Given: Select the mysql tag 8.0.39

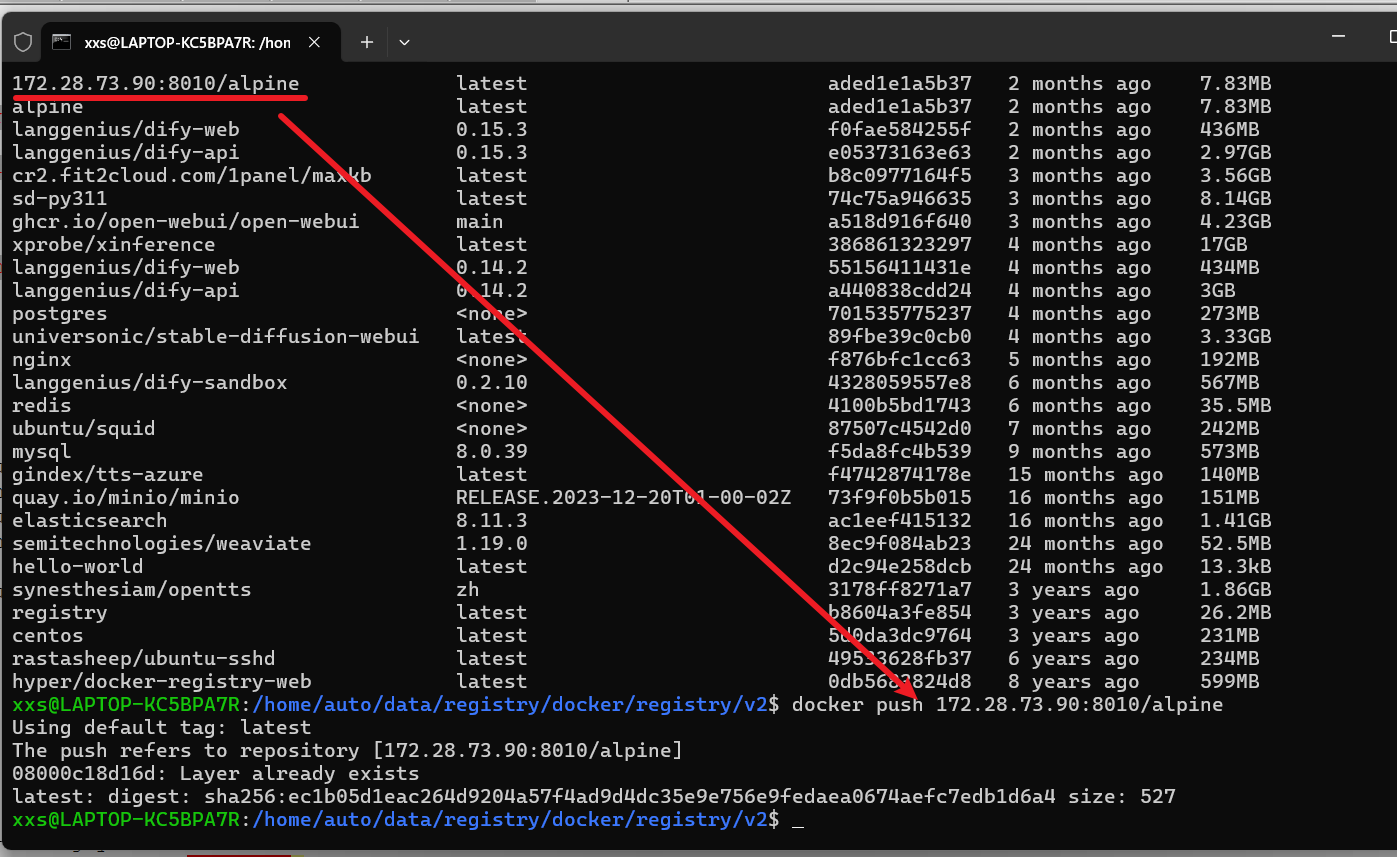Looking at the screenshot, I should click(x=491, y=452).
